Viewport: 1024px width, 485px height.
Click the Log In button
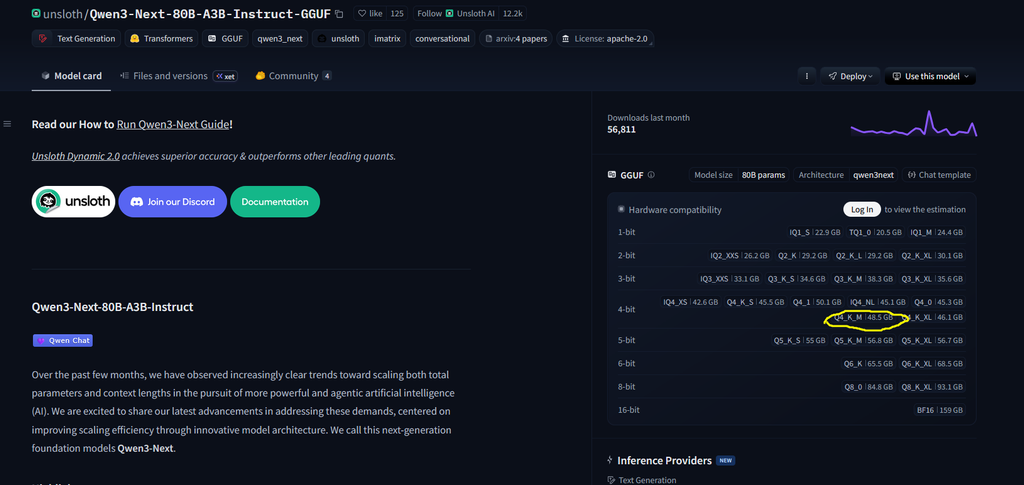click(862, 209)
